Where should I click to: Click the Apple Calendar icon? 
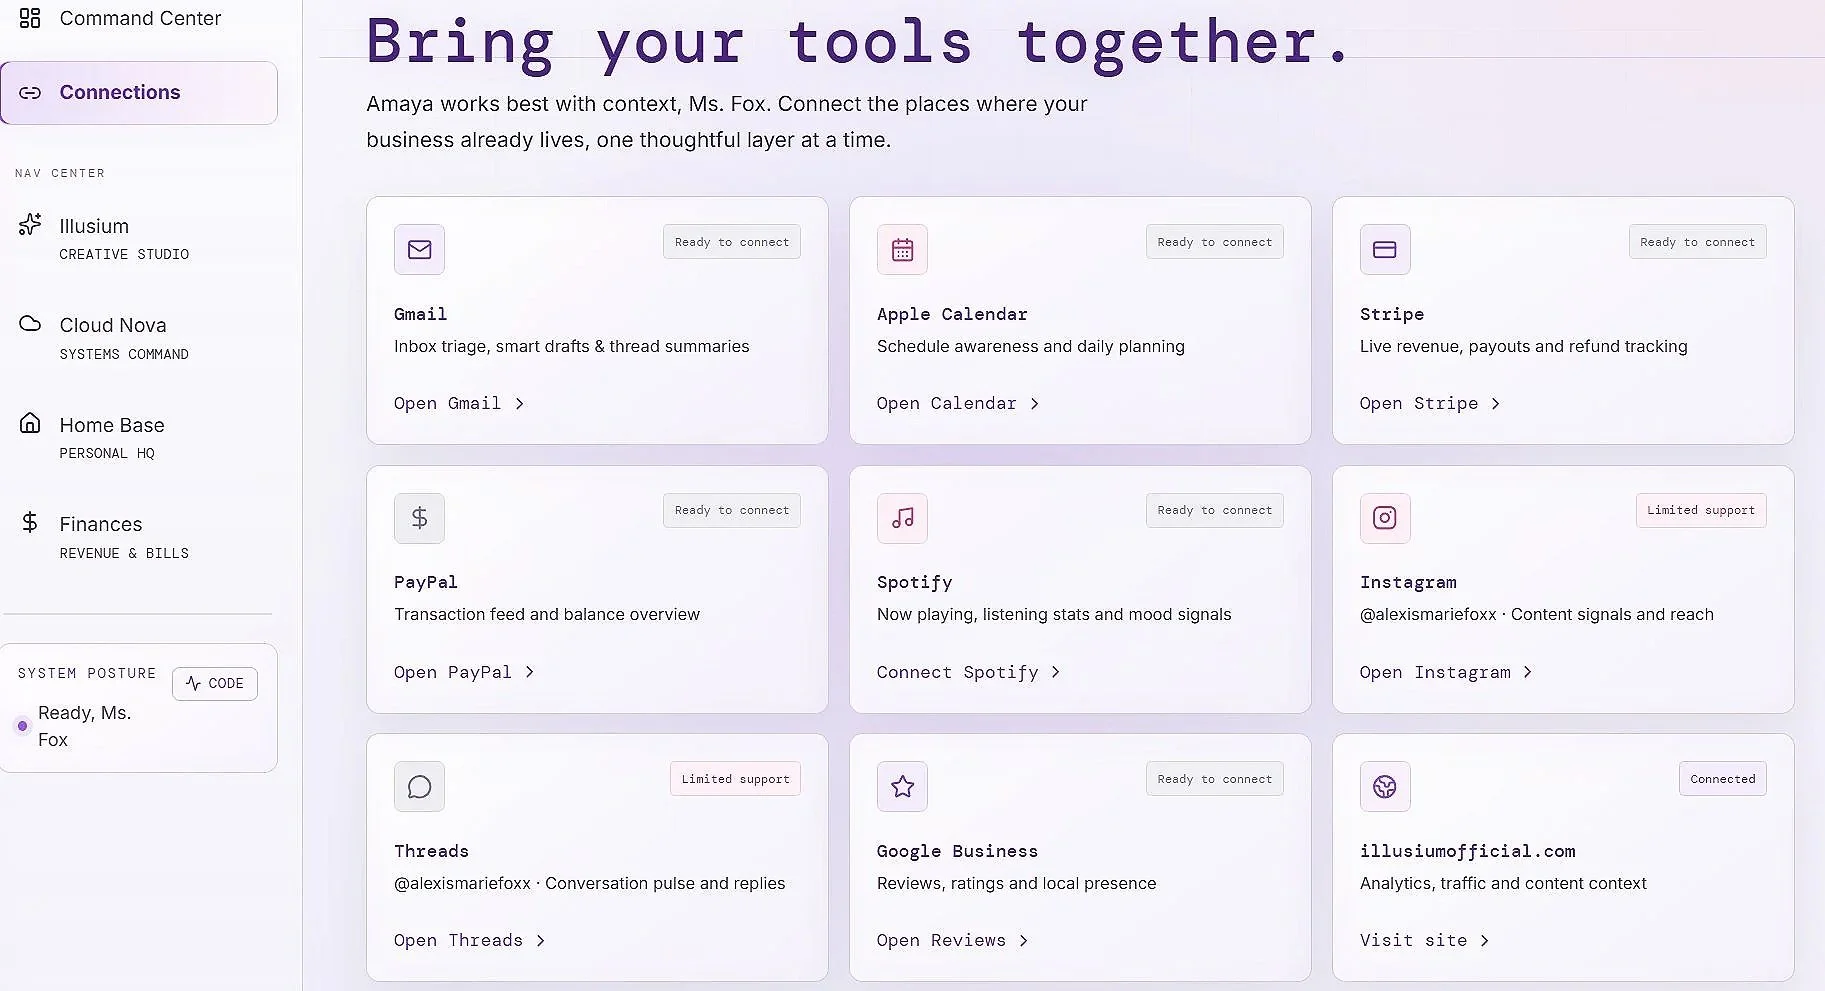[902, 250]
